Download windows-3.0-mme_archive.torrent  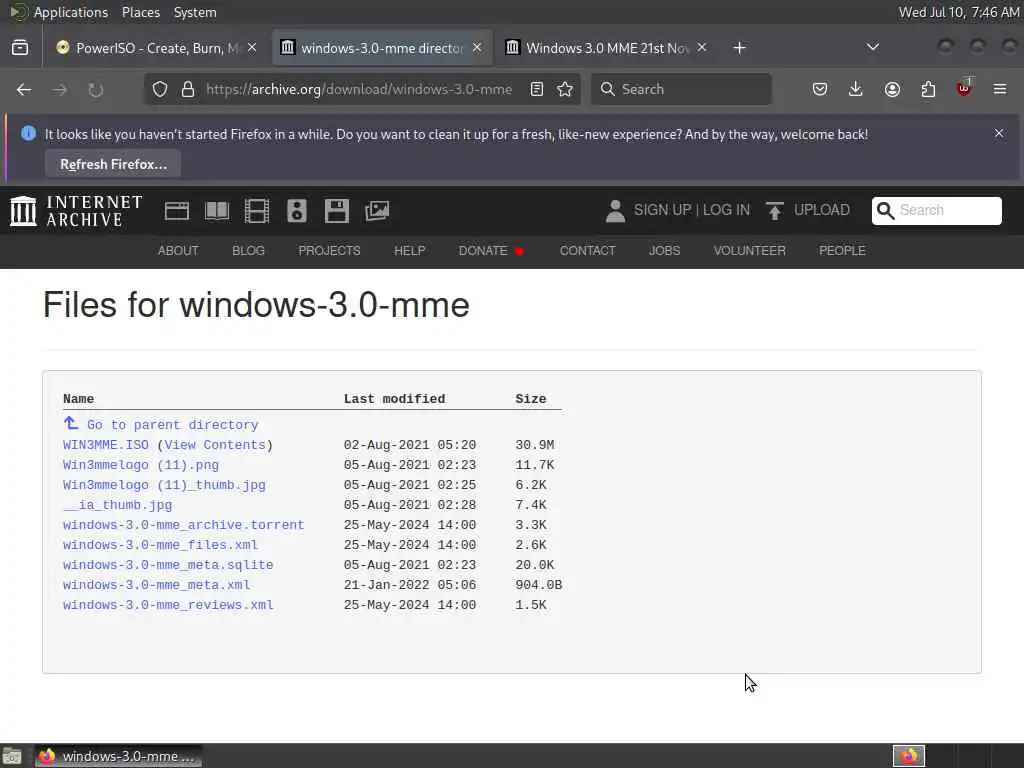184,525
